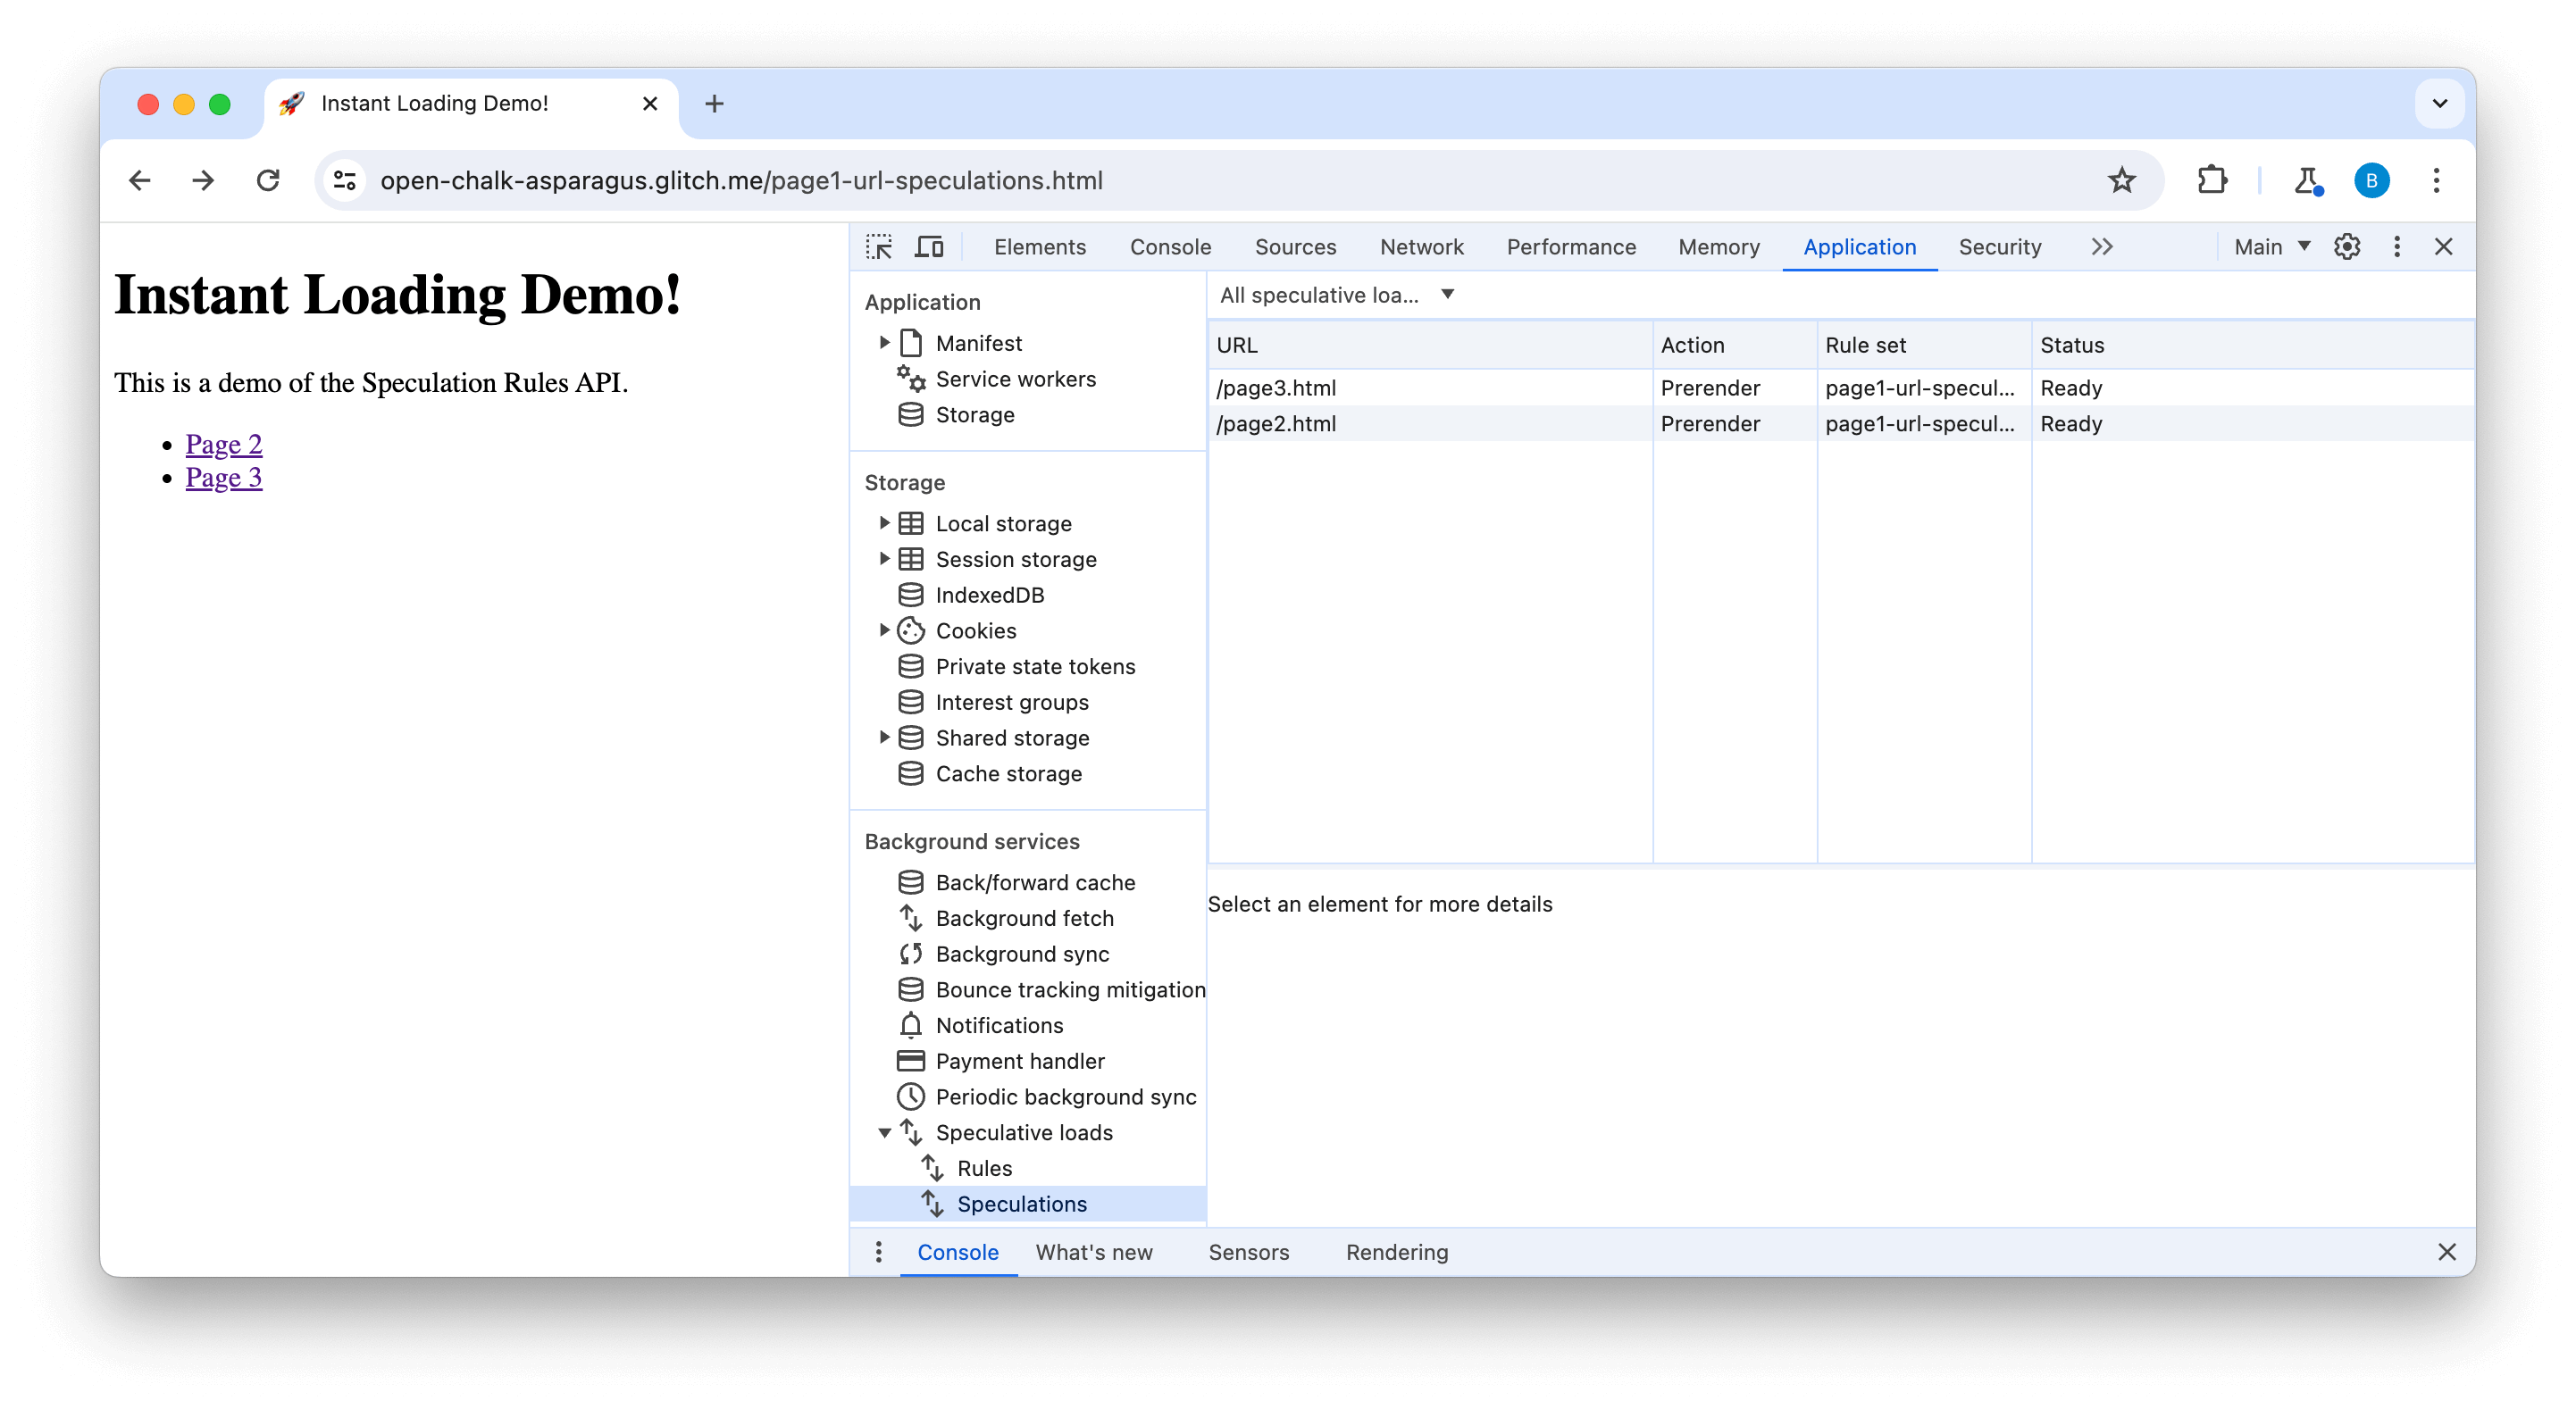
Task: Click the Rendering tab at bottom panel
Action: pyautogui.click(x=1397, y=1251)
